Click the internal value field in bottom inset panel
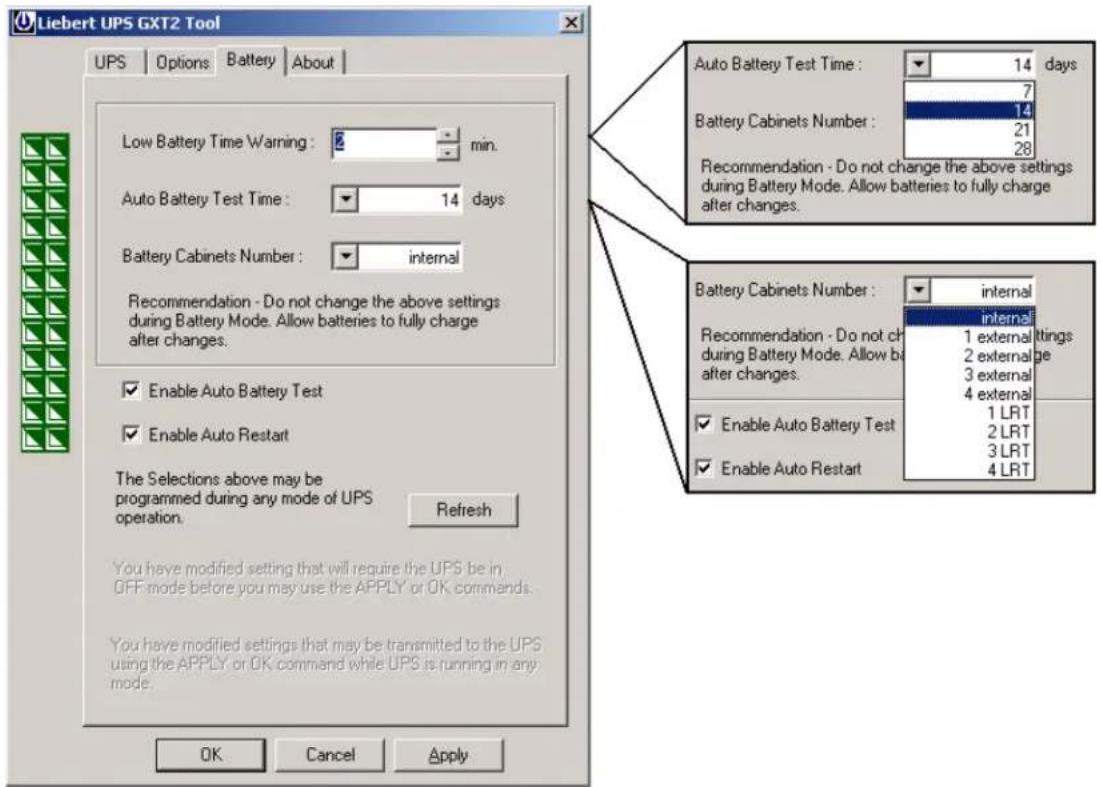 tap(982, 290)
